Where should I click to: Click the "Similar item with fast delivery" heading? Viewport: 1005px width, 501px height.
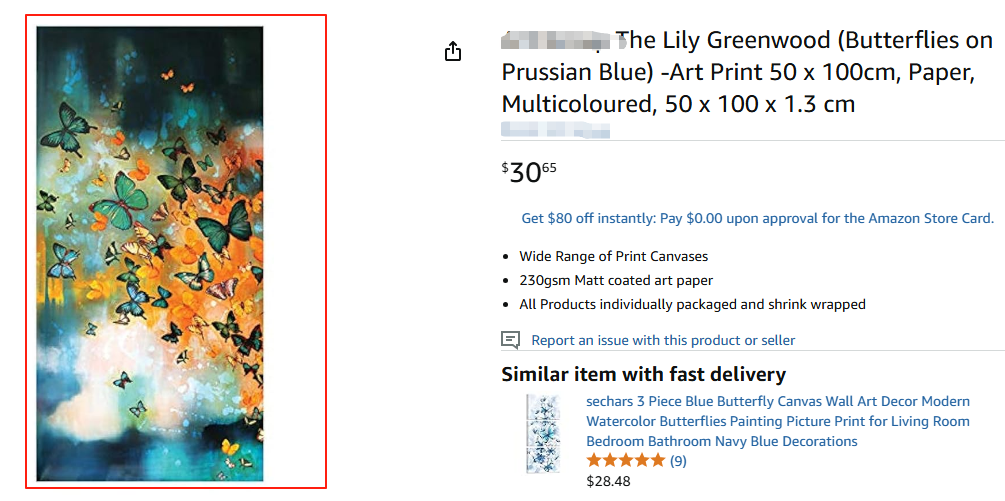click(x=643, y=375)
